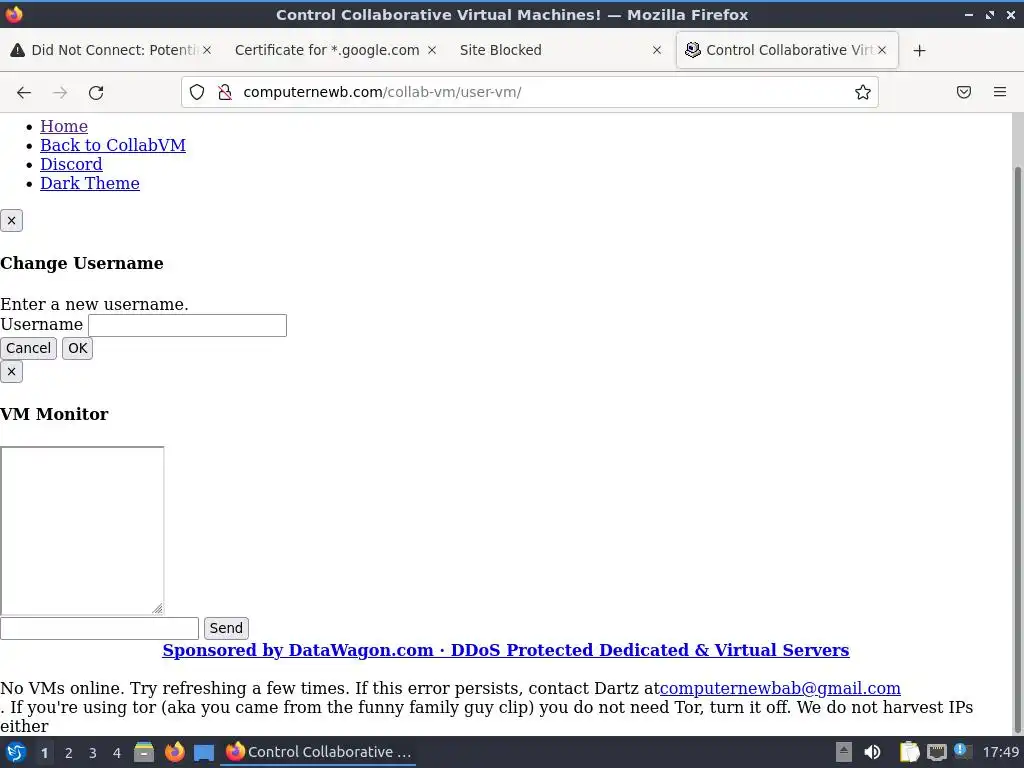Close the 'Site Blocked' tab
1024x768 pixels.
(656, 50)
